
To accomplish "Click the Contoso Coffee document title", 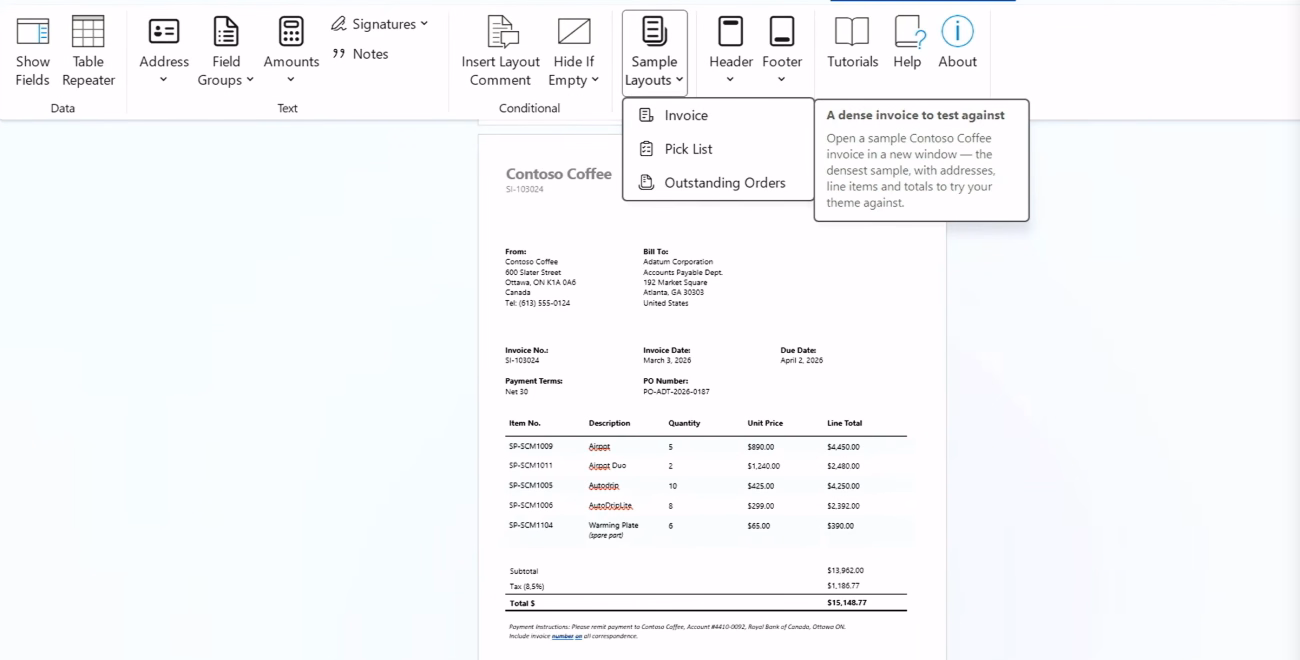I will pyautogui.click(x=558, y=174).
